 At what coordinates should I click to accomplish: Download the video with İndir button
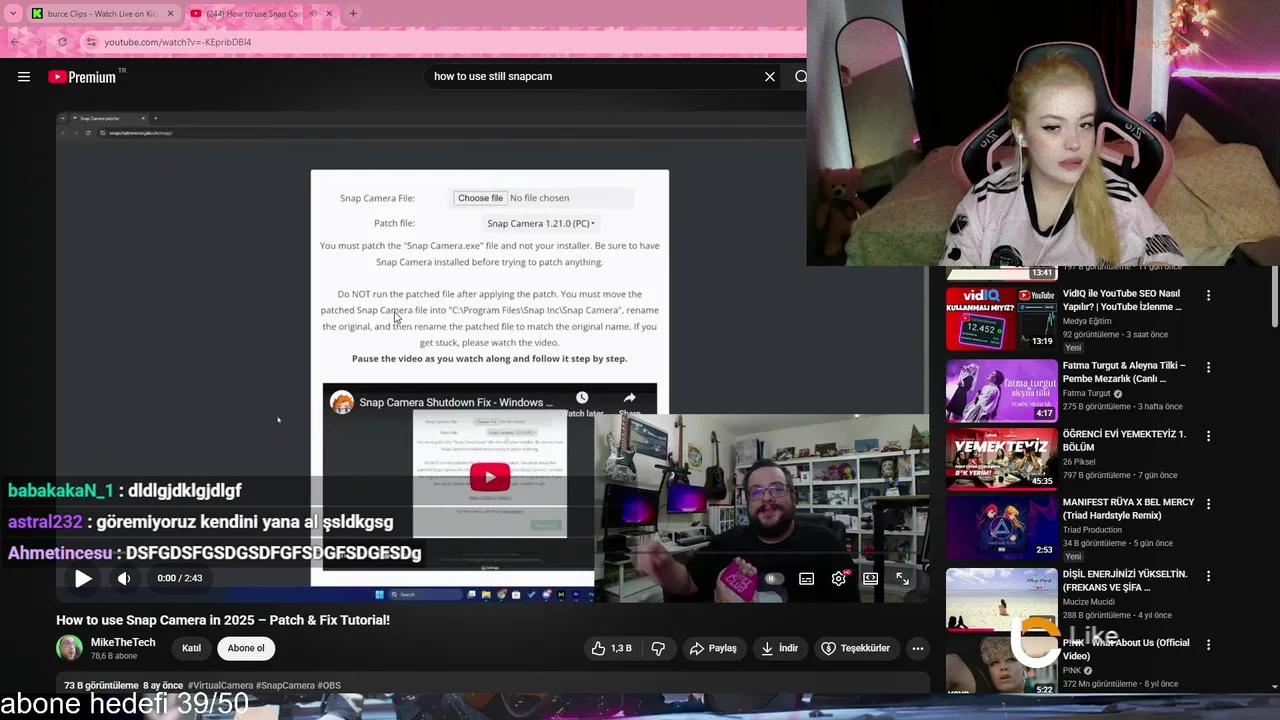point(779,648)
